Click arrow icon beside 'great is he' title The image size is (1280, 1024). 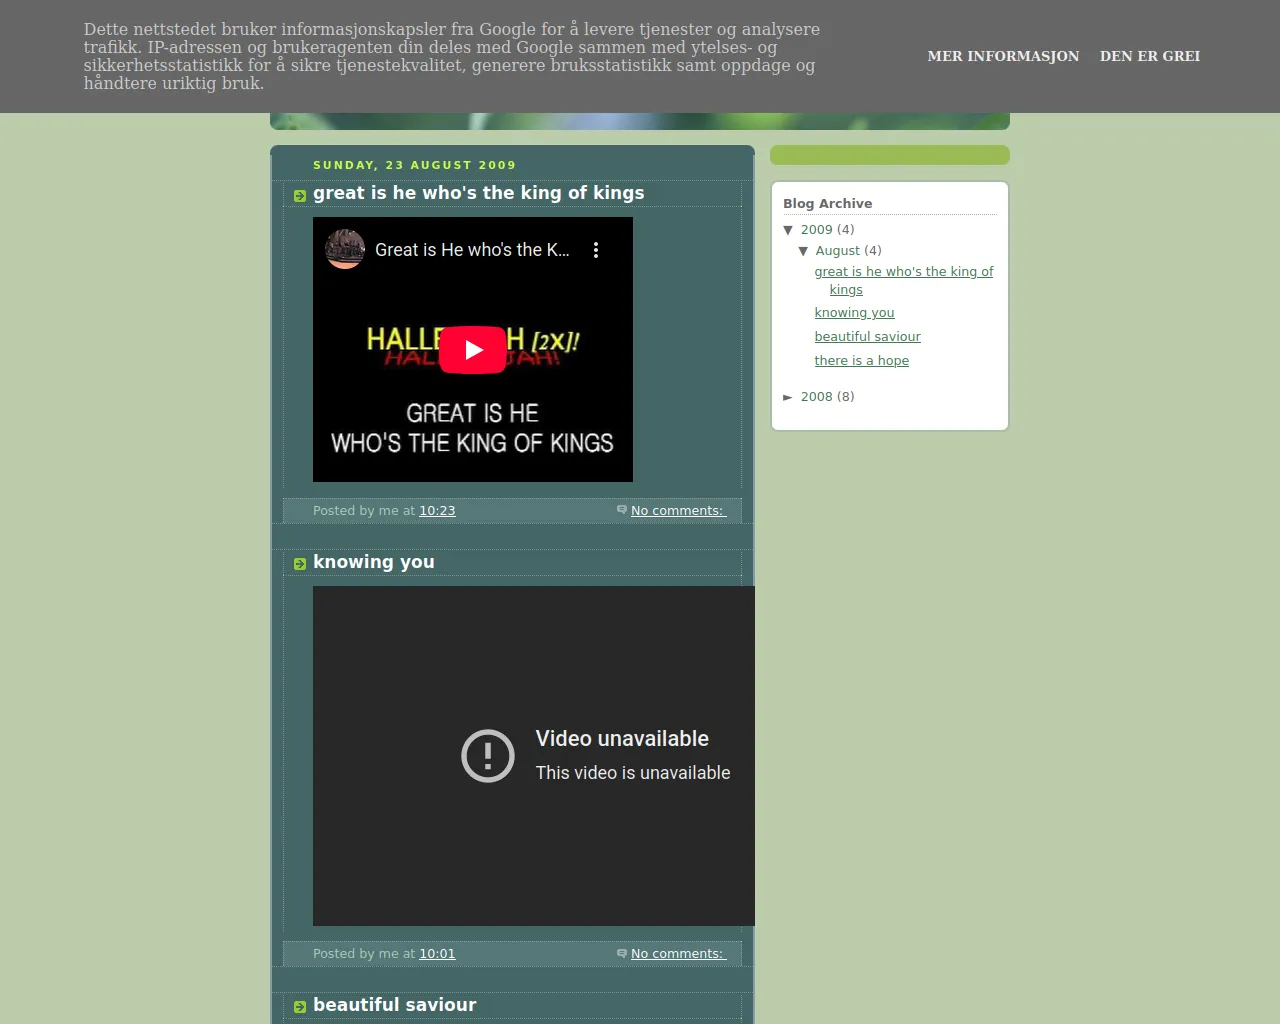(300, 195)
